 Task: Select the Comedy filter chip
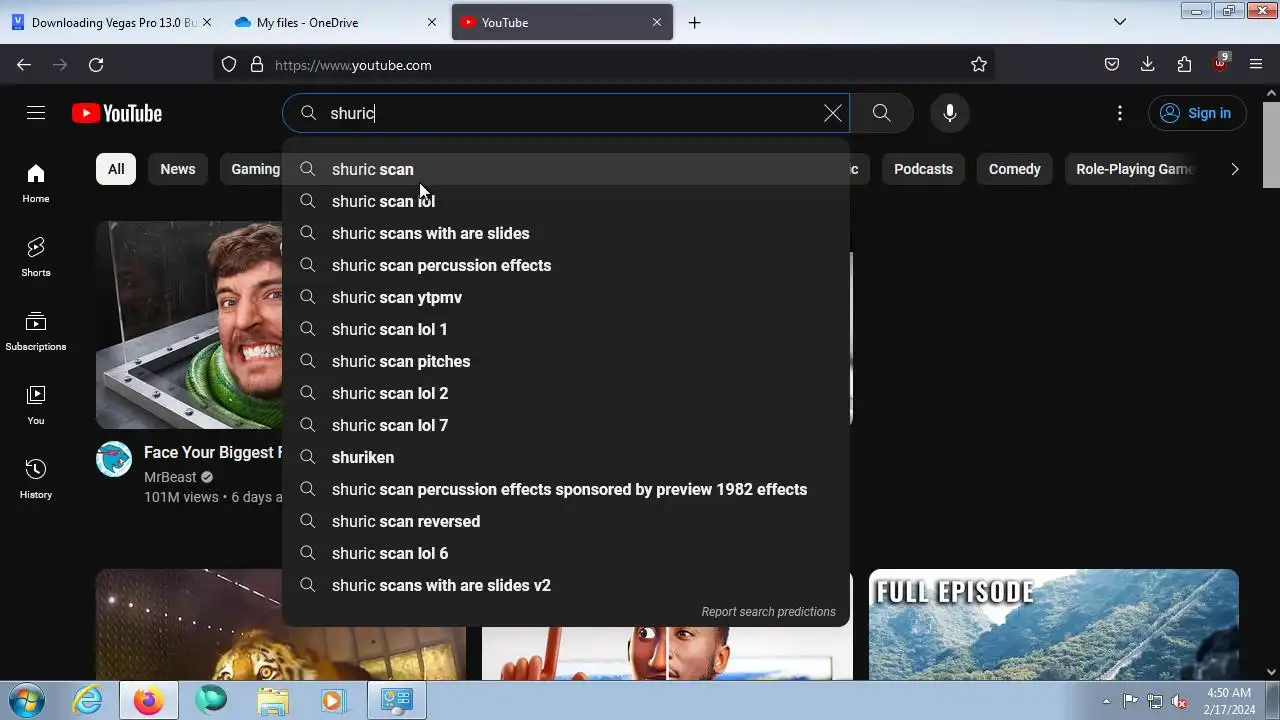pos(1014,169)
